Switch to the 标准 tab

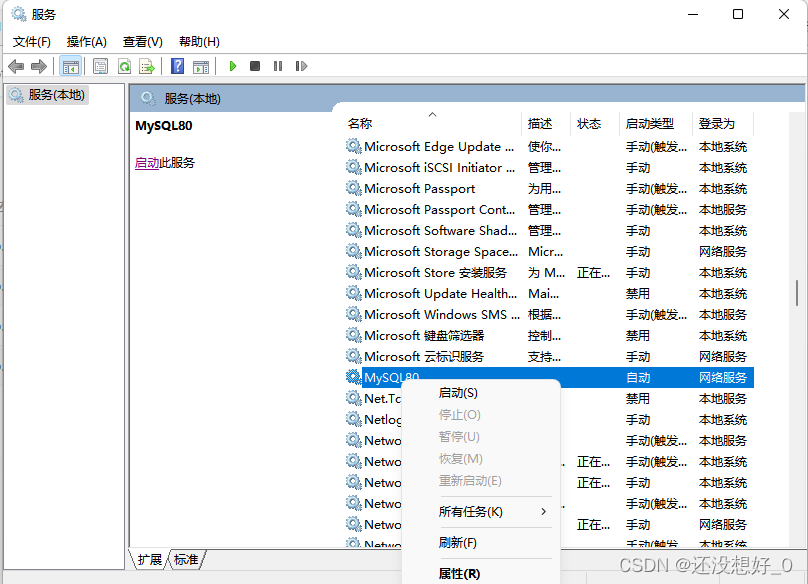click(x=186, y=560)
